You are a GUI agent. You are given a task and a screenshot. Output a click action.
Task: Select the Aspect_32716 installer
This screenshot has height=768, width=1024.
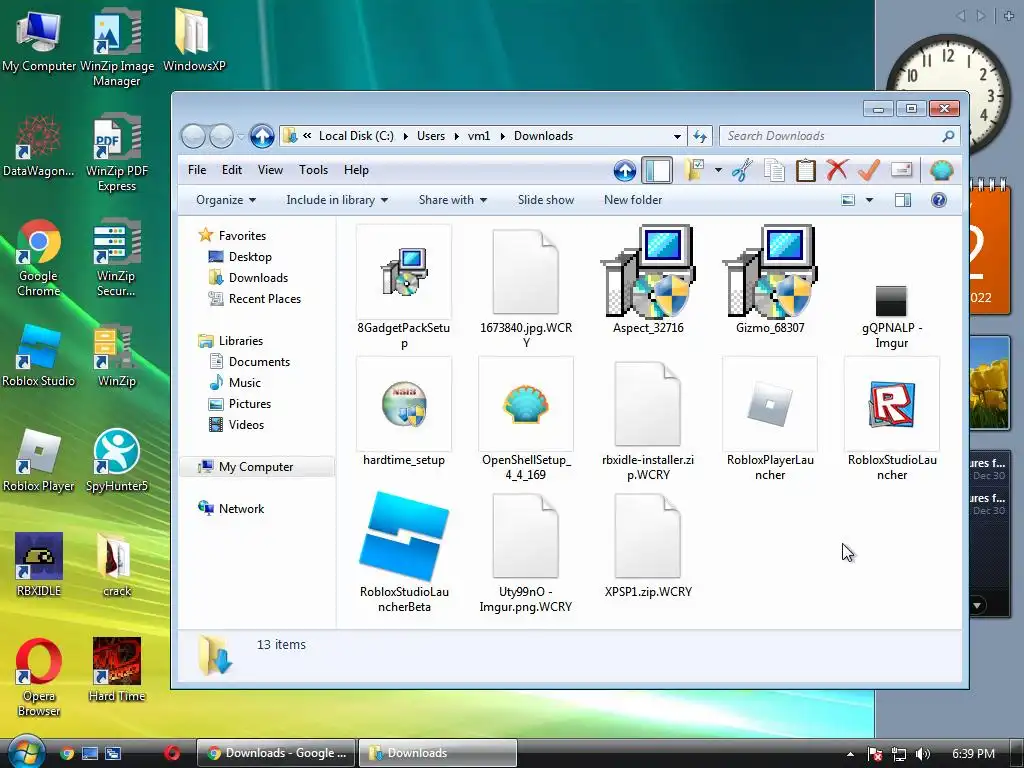(x=648, y=280)
